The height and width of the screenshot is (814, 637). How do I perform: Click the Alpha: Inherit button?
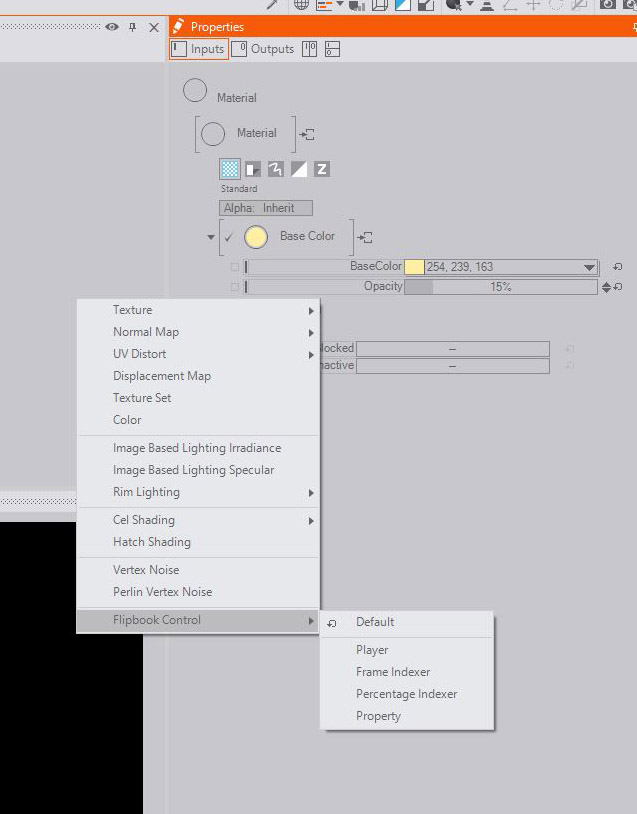[265, 208]
